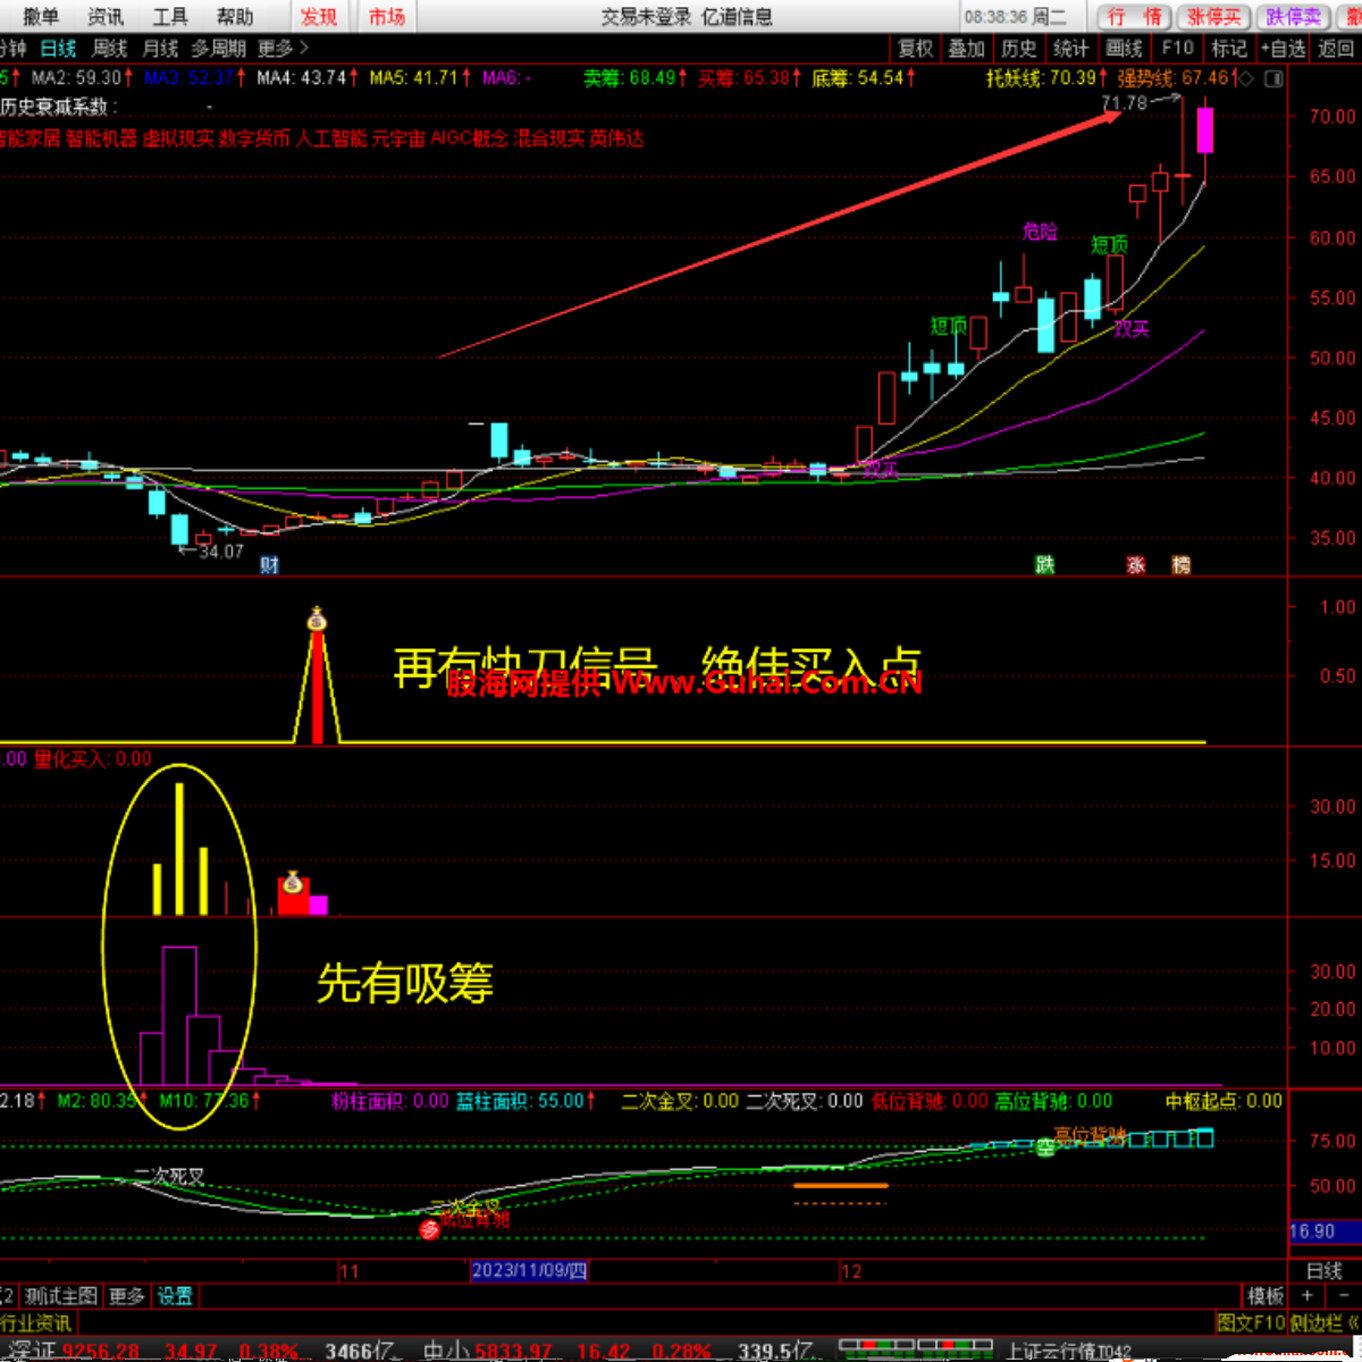This screenshot has width=1362, height=1362.
Task: Click the 二次死叉 label on indicator
Action: coord(170,1176)
